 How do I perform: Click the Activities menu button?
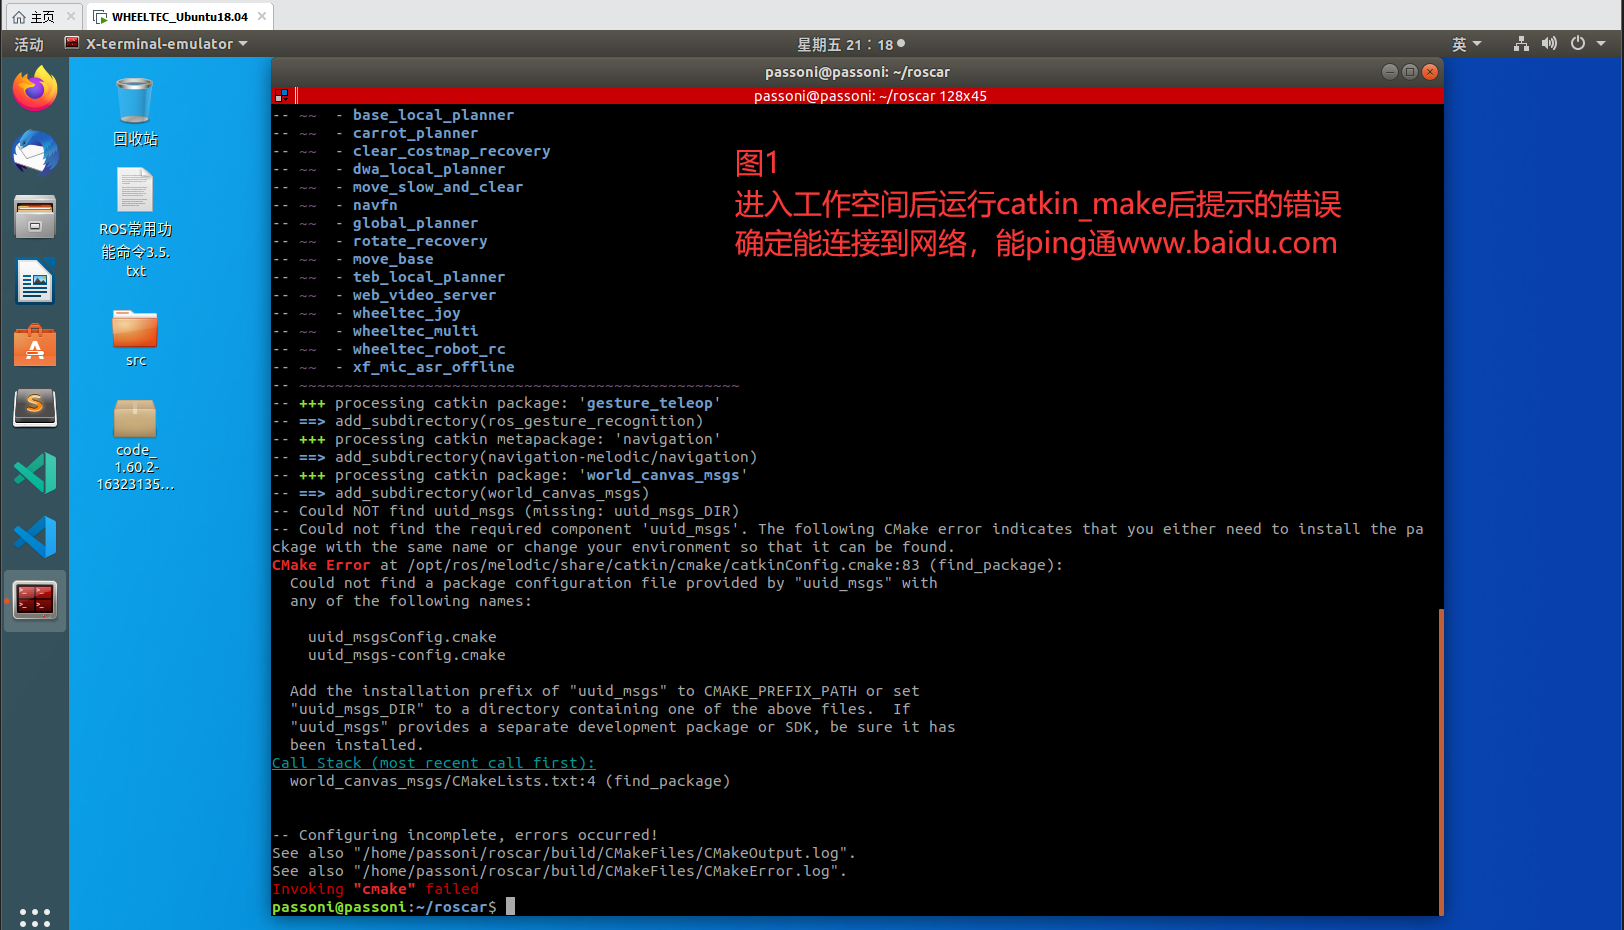[x=29, y=44]
